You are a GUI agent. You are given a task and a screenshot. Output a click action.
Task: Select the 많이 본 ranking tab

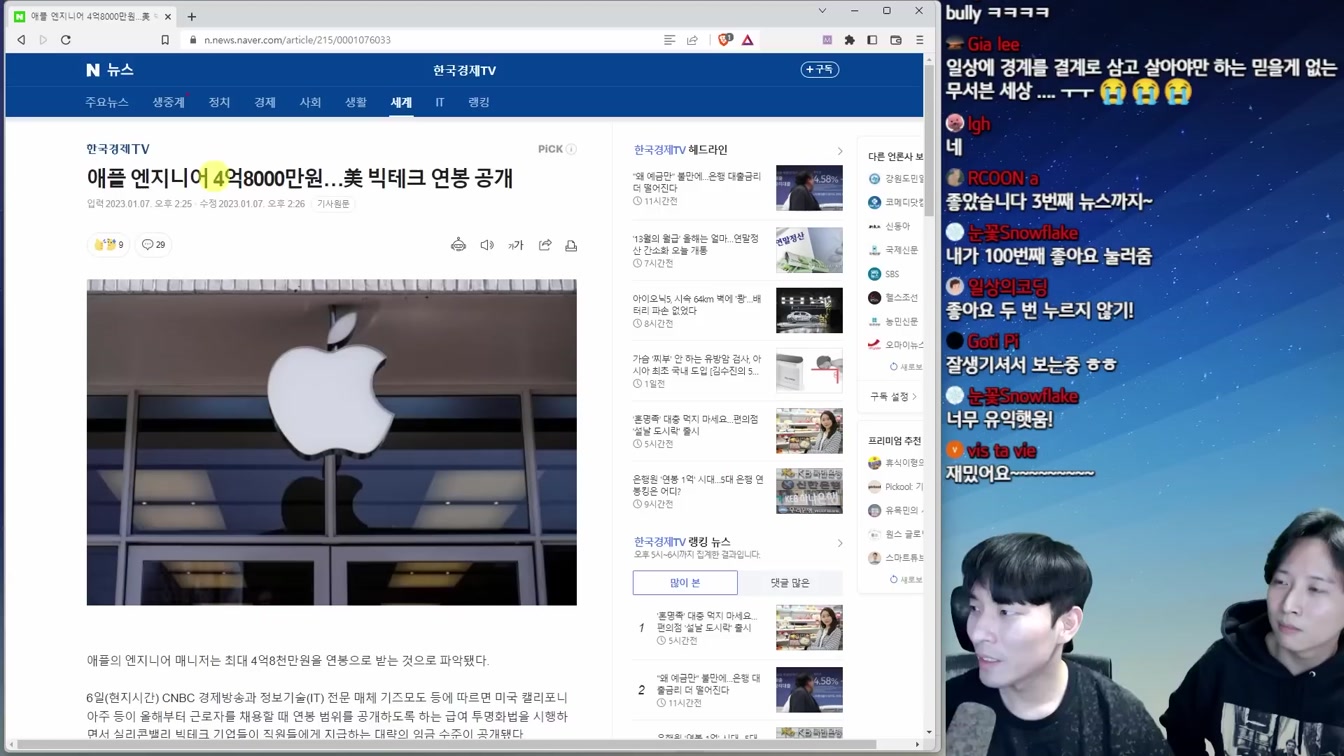click(x=685, y=582)
